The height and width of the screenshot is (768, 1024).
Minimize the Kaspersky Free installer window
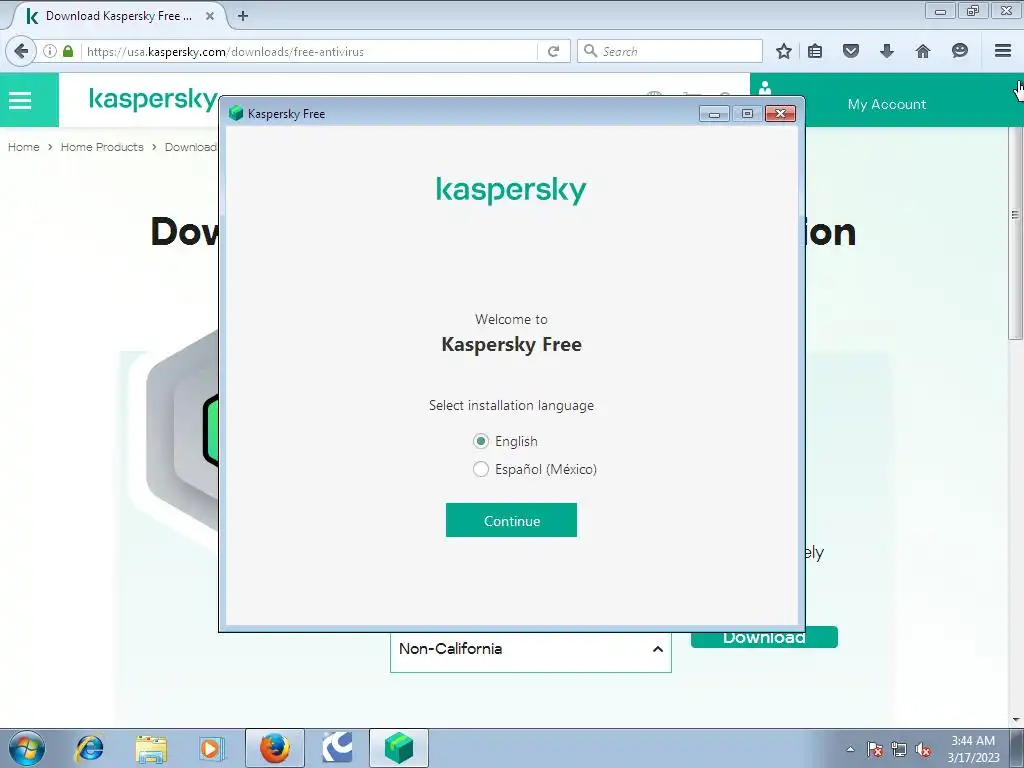(714, 114)
